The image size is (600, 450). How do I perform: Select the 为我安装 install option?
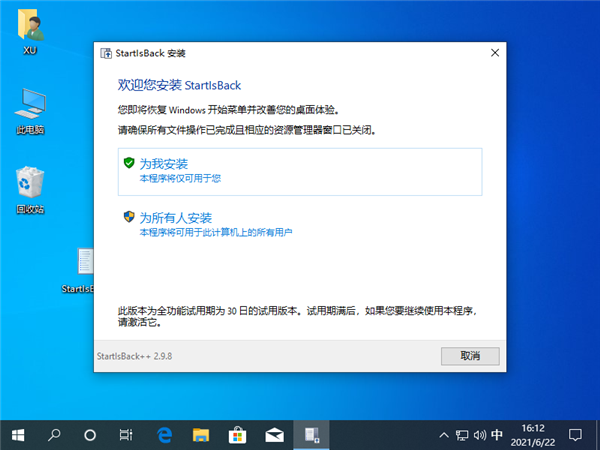click(x=164, y=163)
